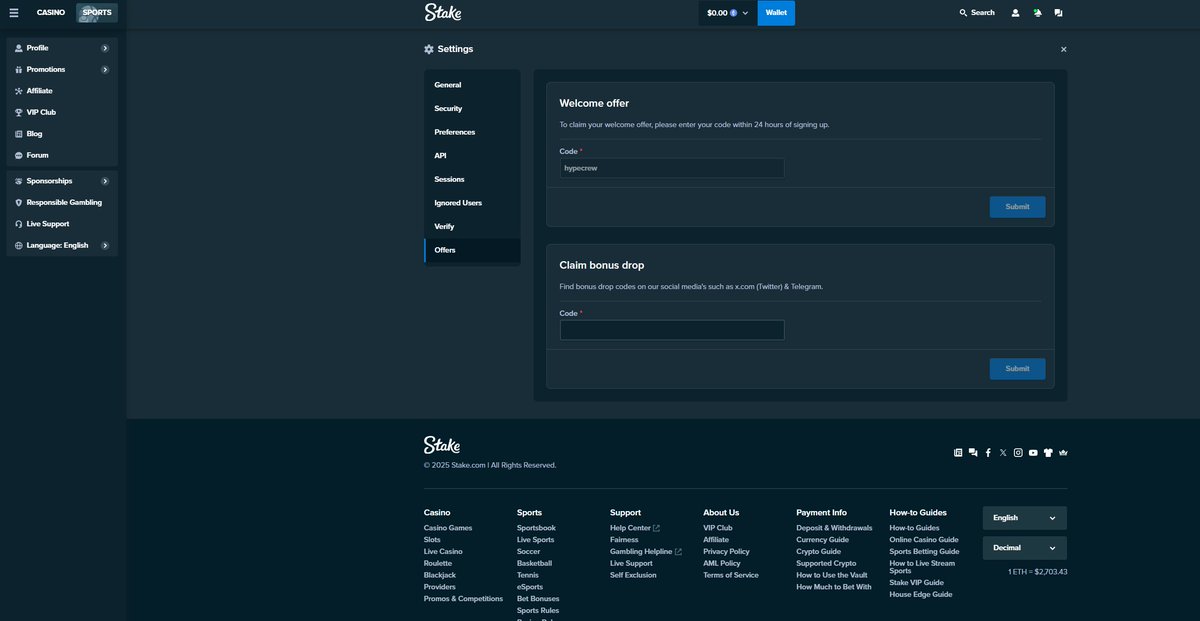The height and width of the screenshot is (621, 1200).
Task: Close the Settings panel with the X
Action: tap(1063, 49)
